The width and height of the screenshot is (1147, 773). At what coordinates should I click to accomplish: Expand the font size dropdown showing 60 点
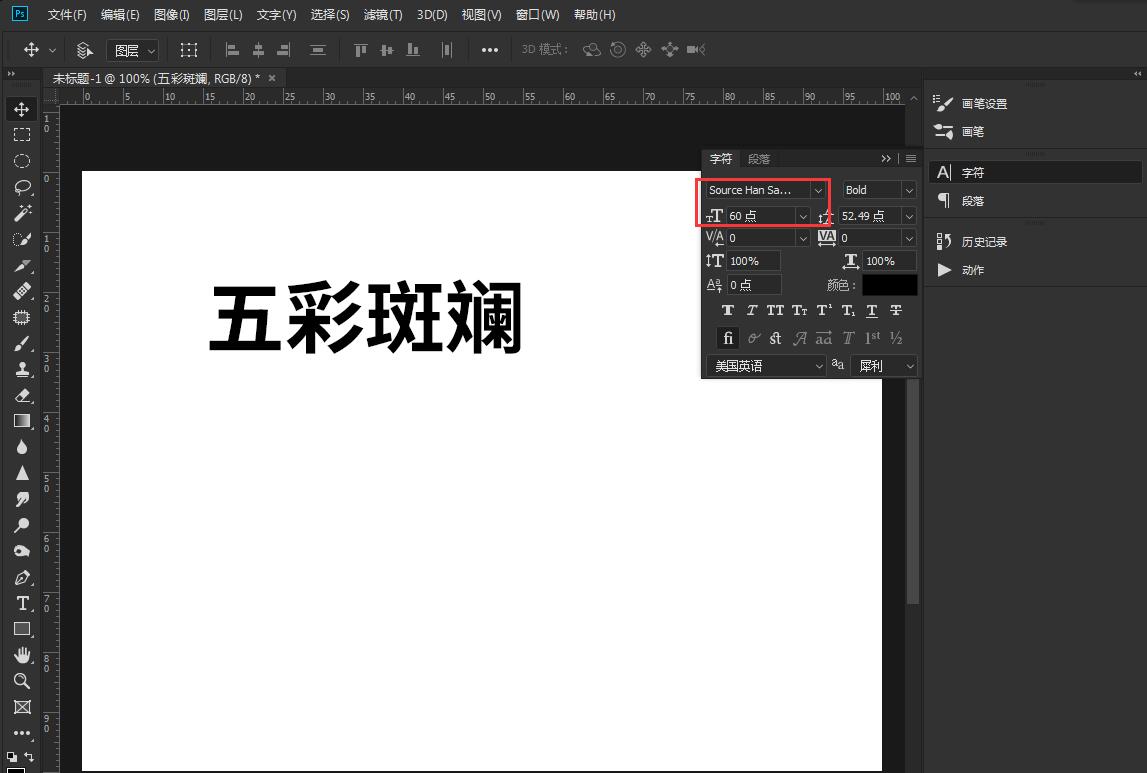click(x=803, y=215)
